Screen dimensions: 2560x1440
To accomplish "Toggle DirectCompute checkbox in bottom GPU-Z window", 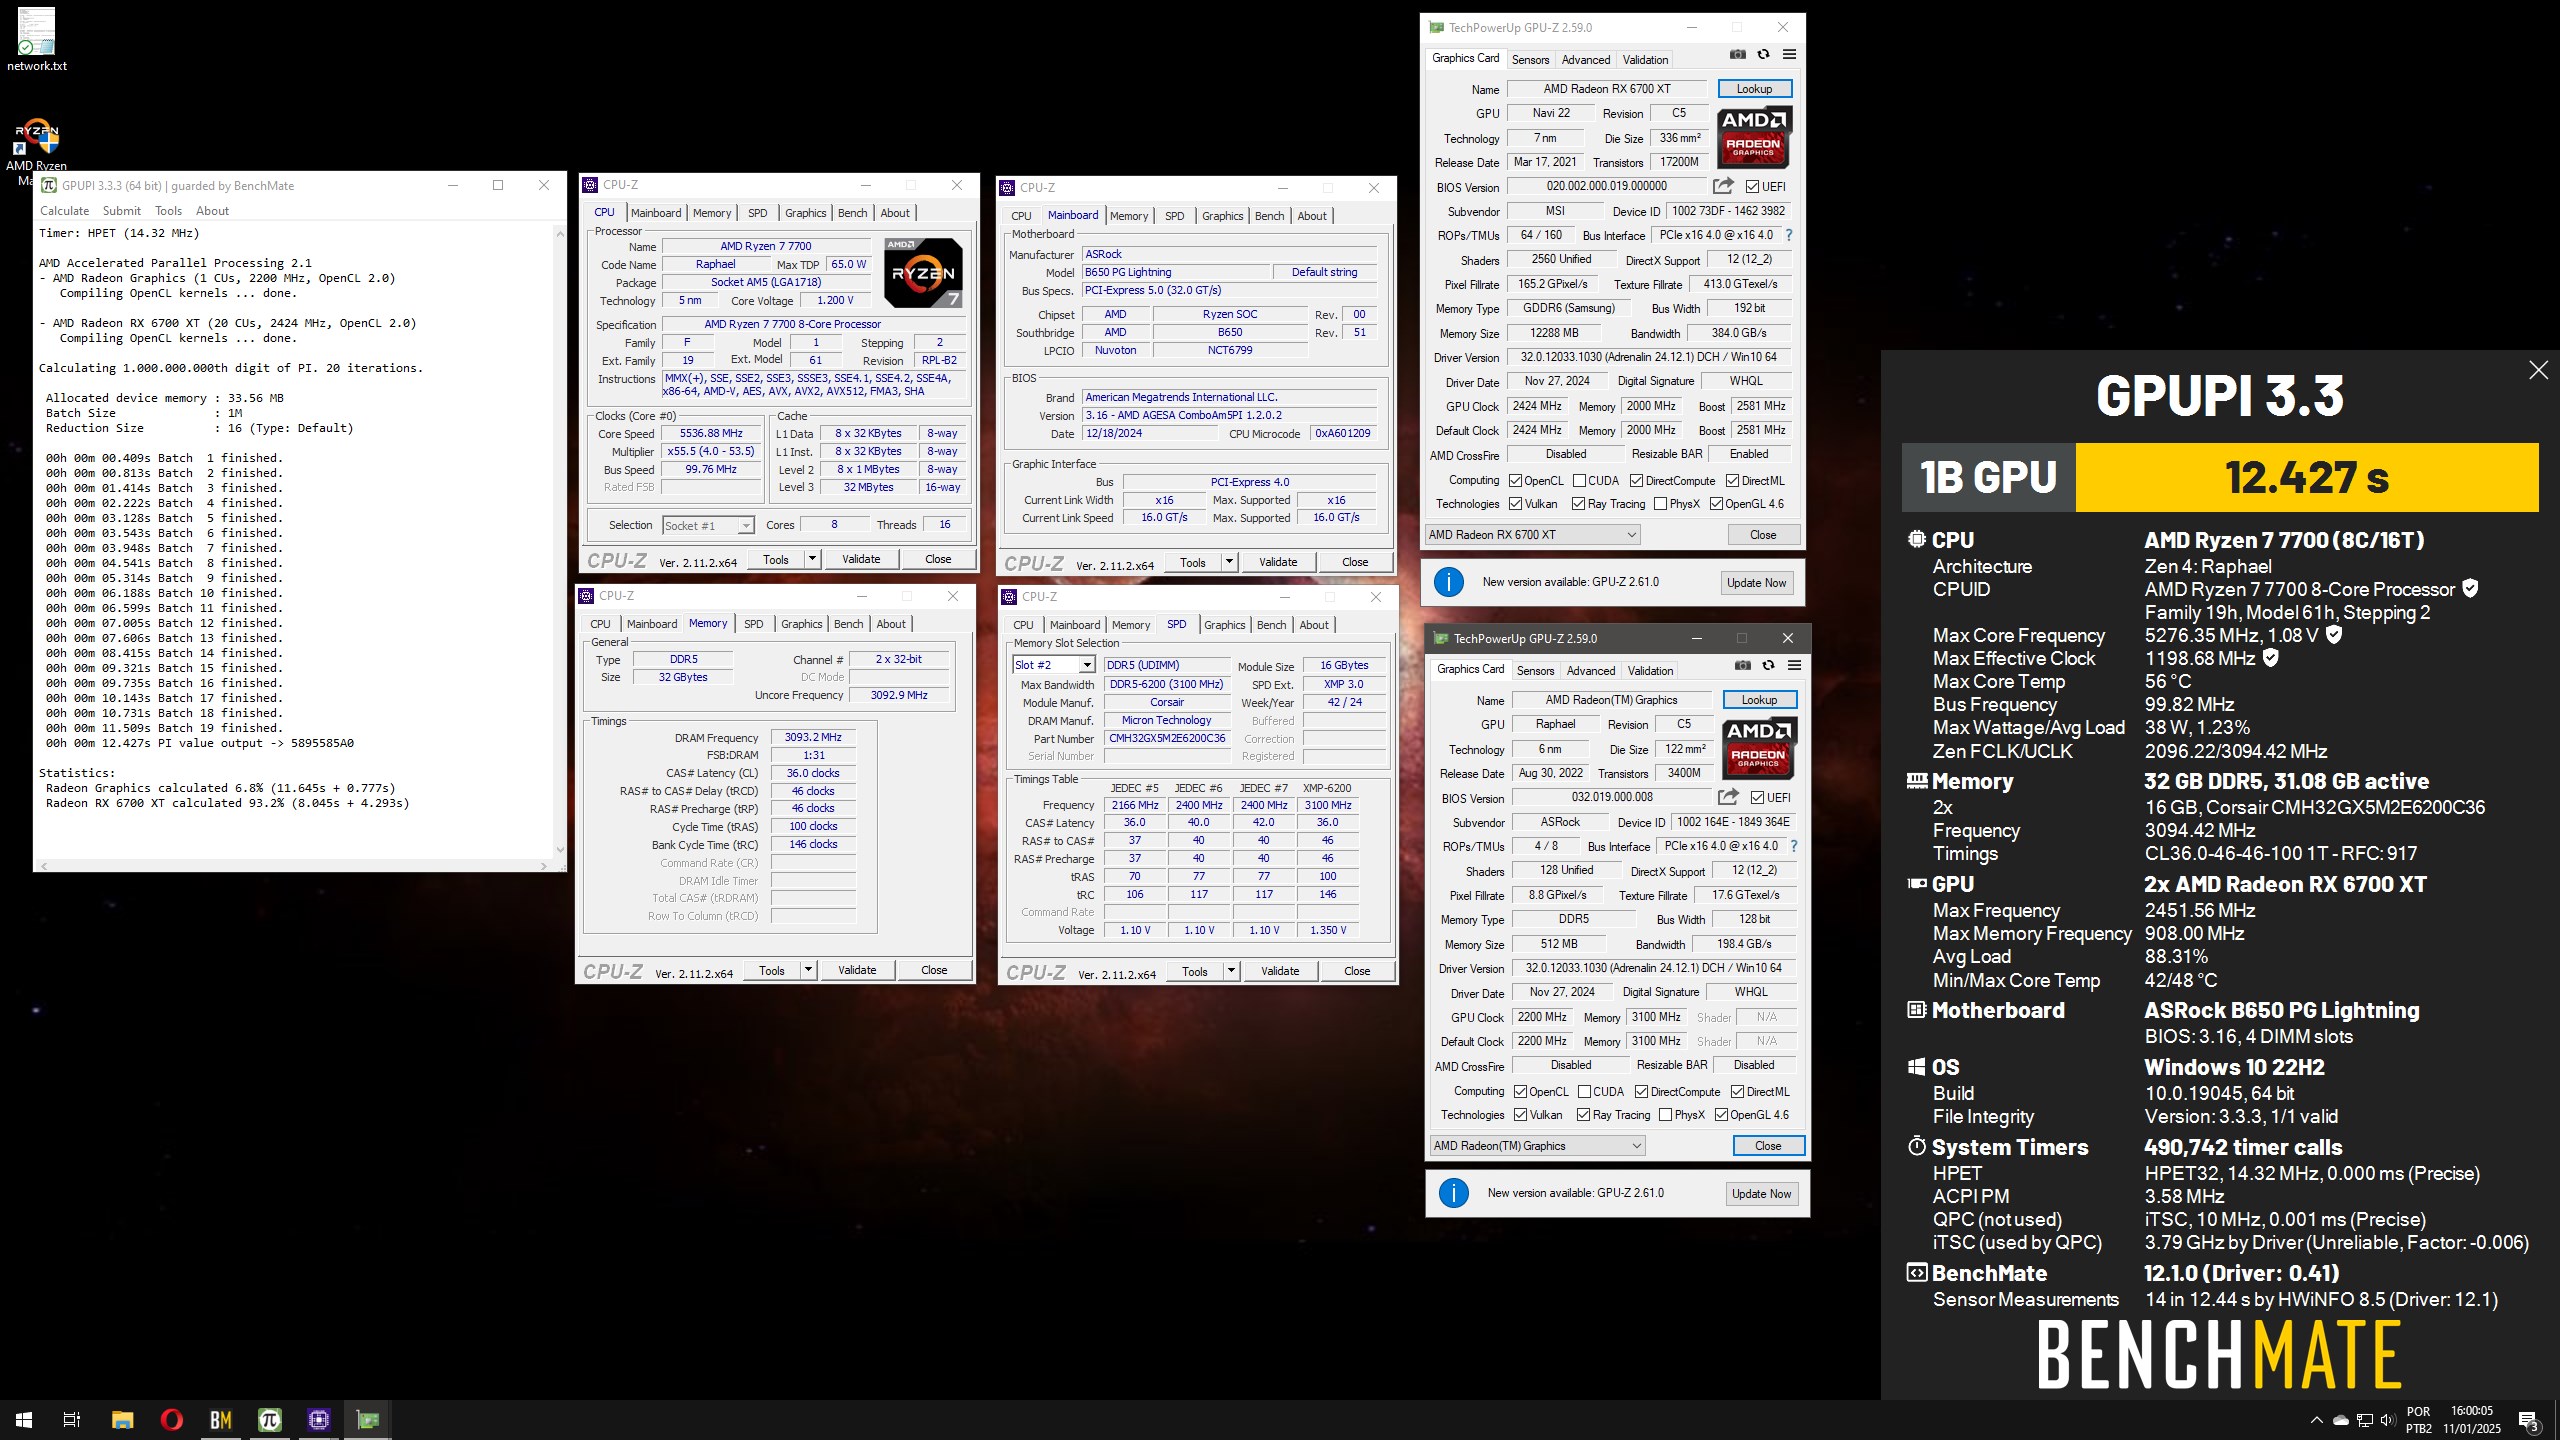I will click(x=1641, y=1092).
